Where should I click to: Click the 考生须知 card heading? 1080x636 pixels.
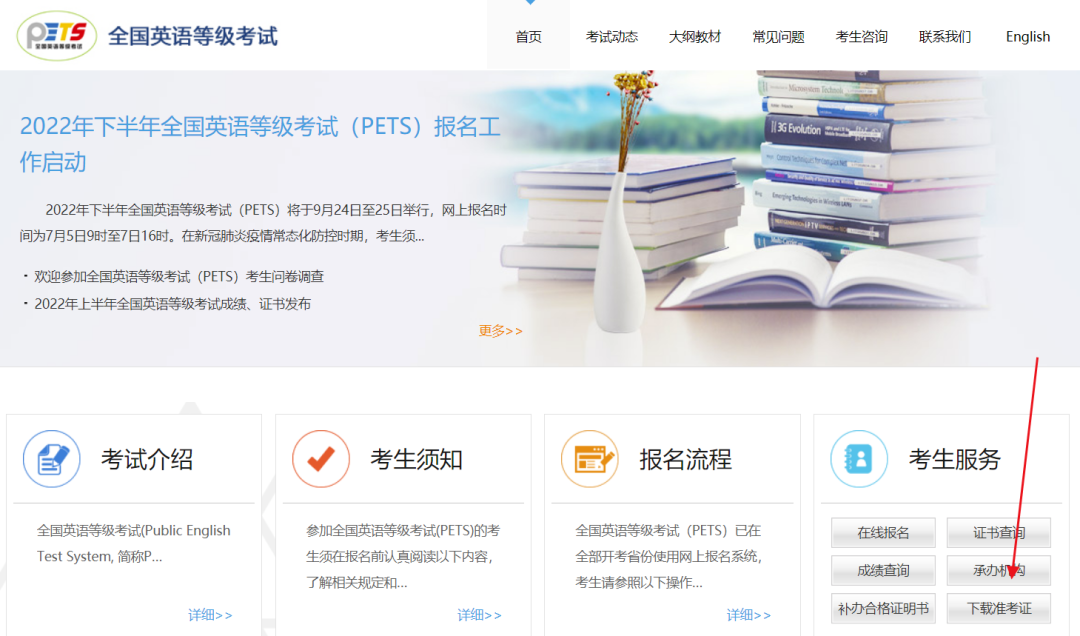coord(416,459)
